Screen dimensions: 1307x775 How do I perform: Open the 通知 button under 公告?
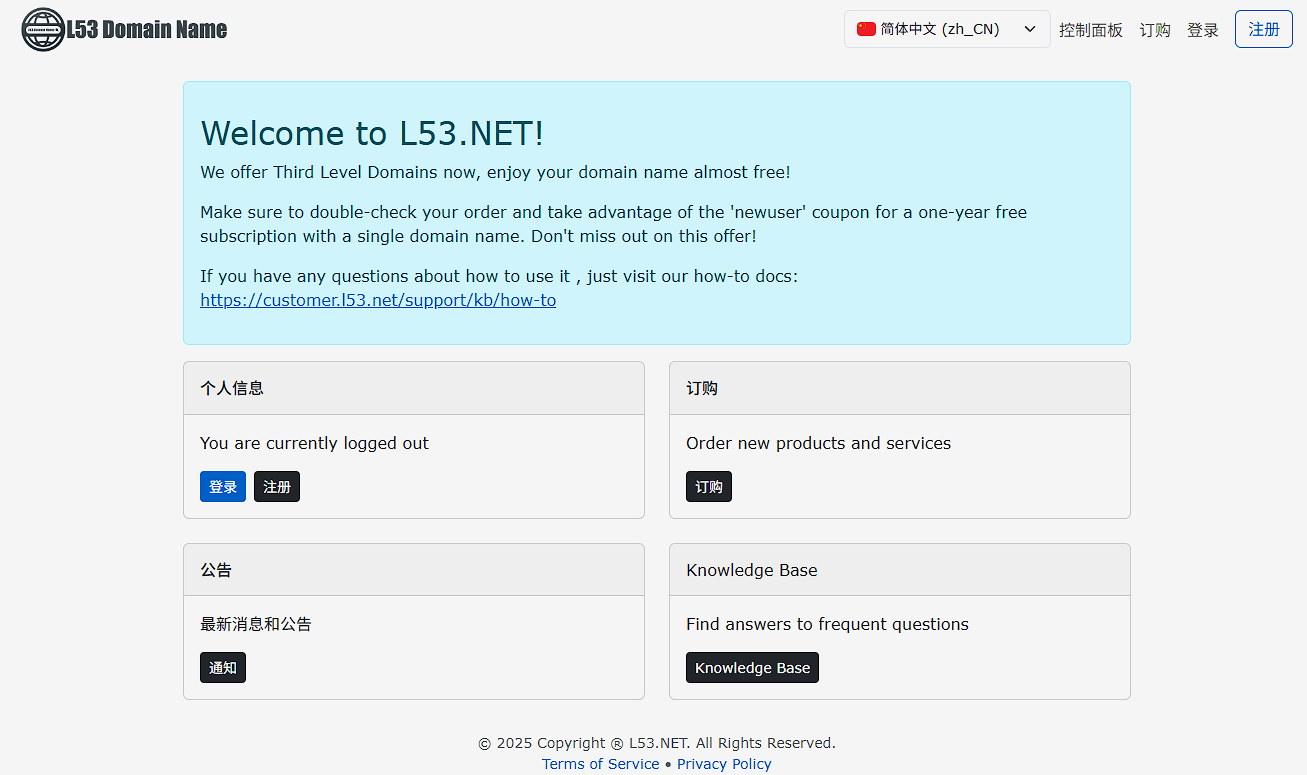(x=222, y=668)
